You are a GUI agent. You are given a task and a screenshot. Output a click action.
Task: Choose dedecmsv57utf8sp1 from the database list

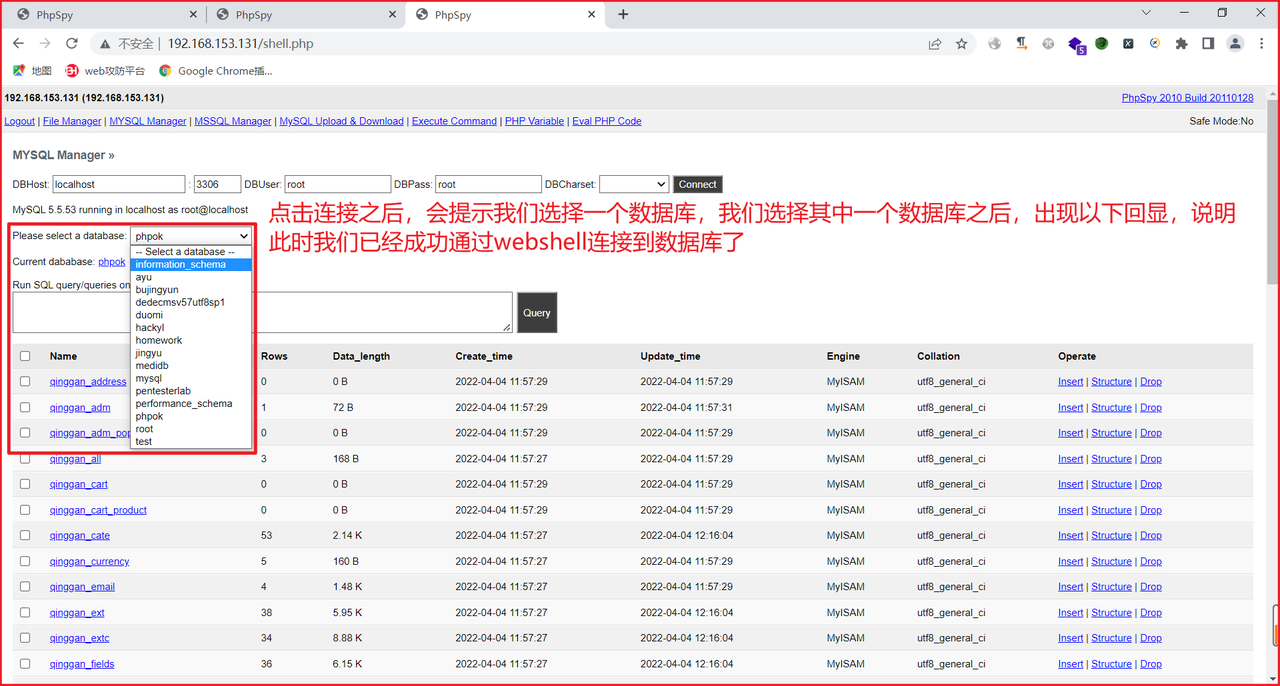tap(191, 302)
